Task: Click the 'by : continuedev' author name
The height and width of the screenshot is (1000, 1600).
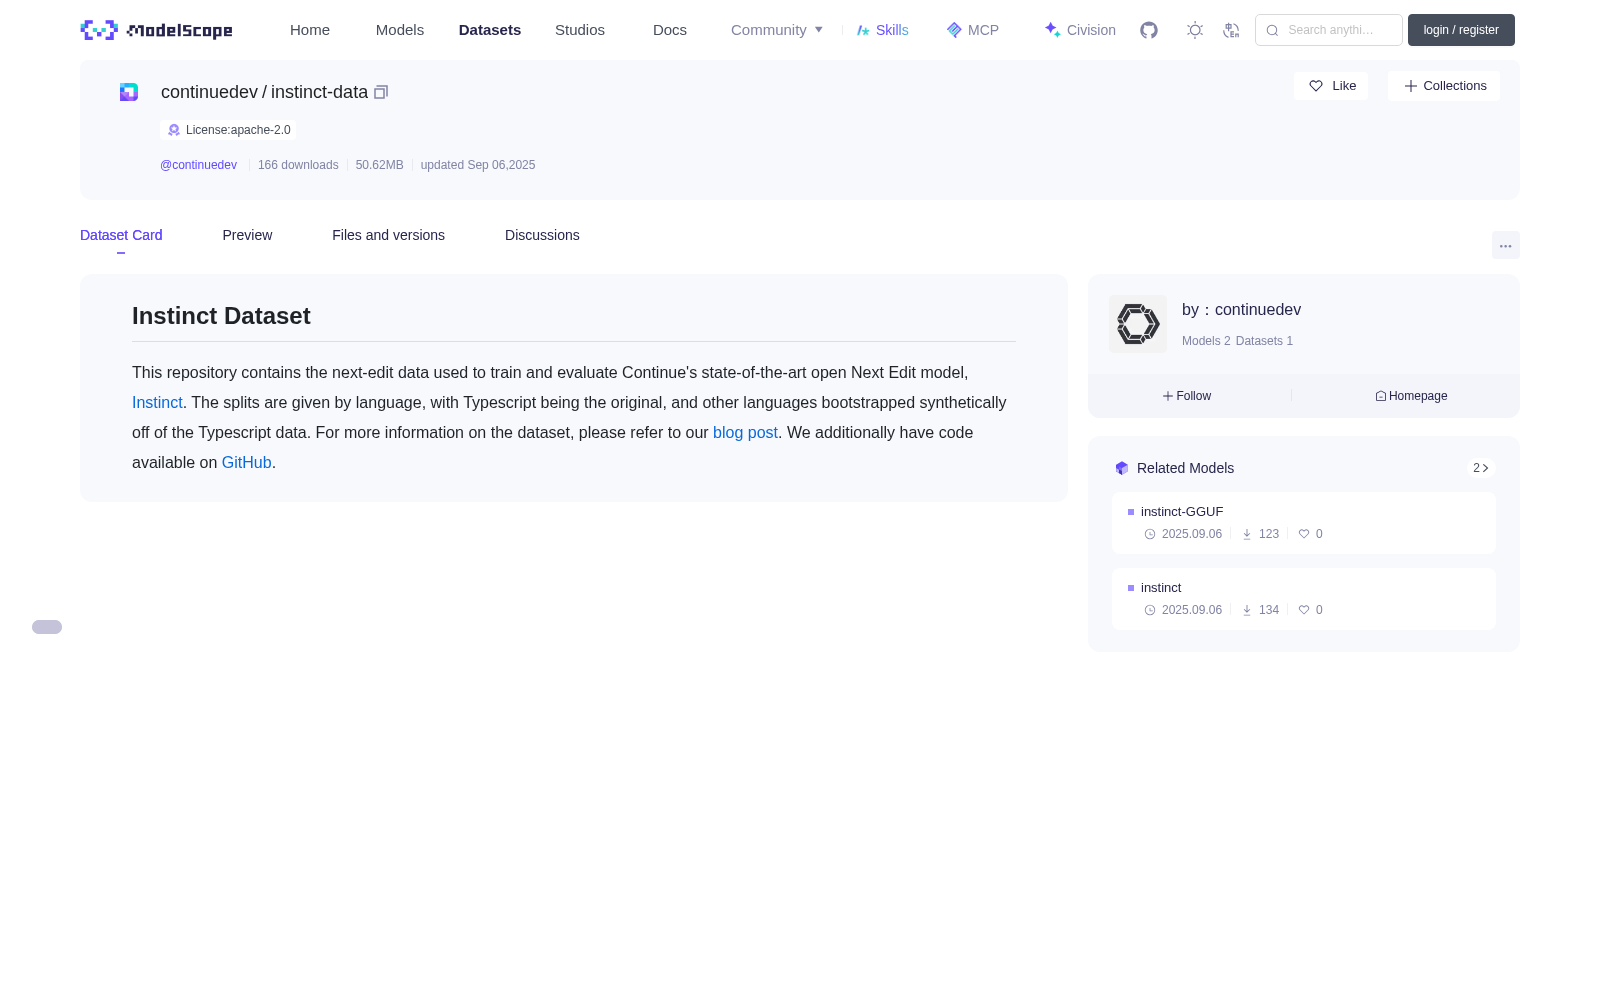Action: [1241, 310]
